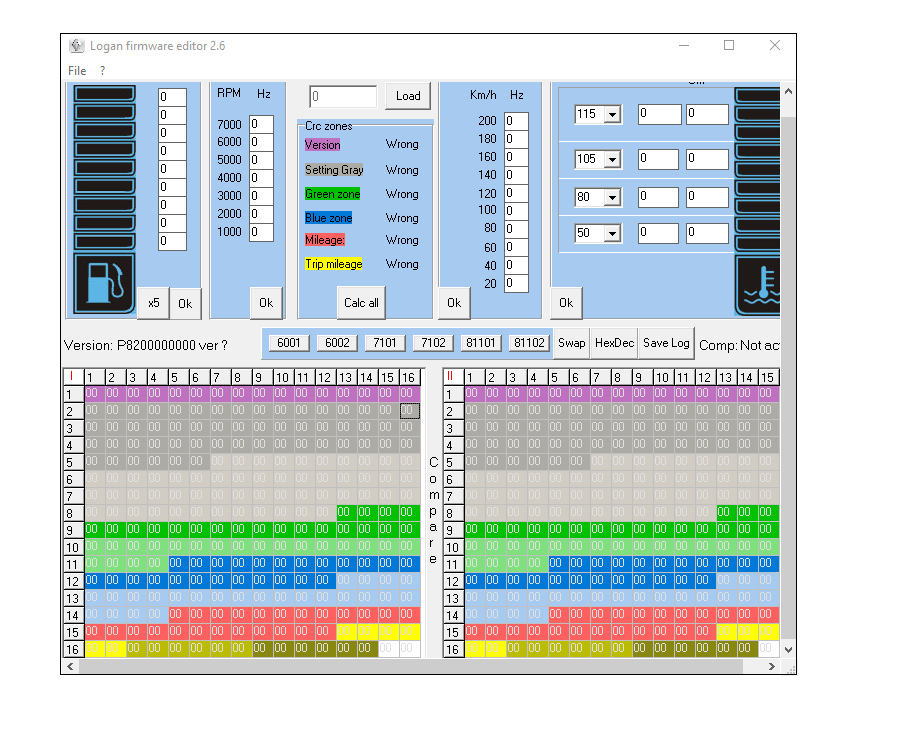Focus the Hz field for 1000 RPM
Viewport: 900px width, 734px height.
[x=261, y=232]
